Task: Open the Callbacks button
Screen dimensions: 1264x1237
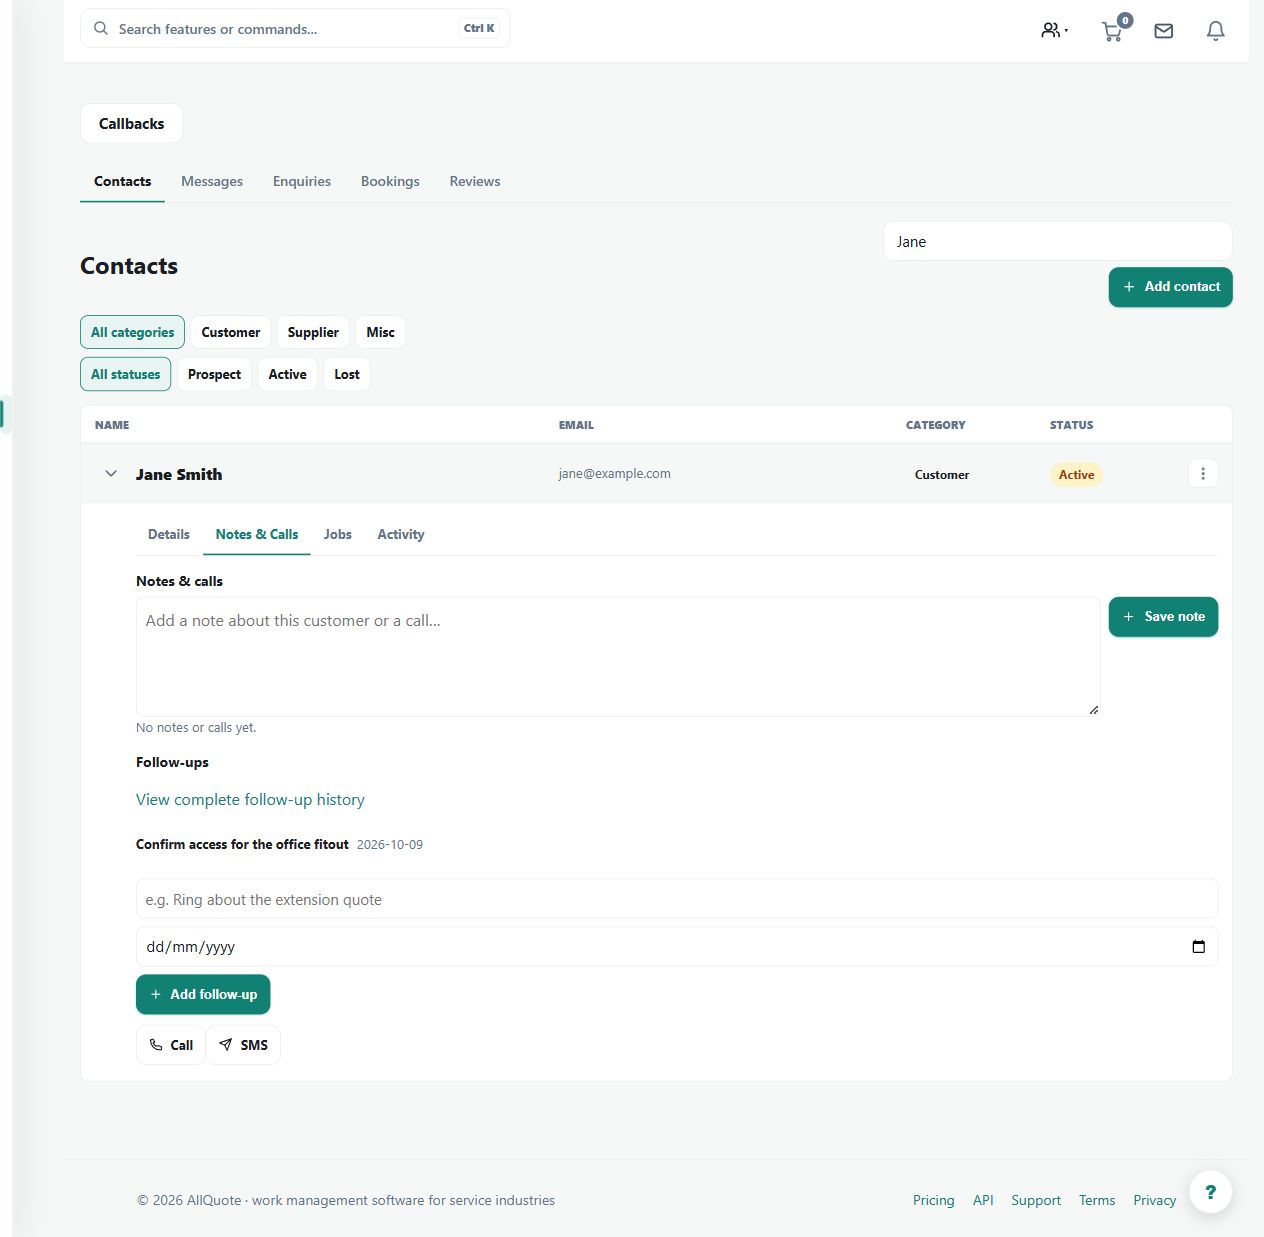Action: pyautogui.click(x=131, y=123)
